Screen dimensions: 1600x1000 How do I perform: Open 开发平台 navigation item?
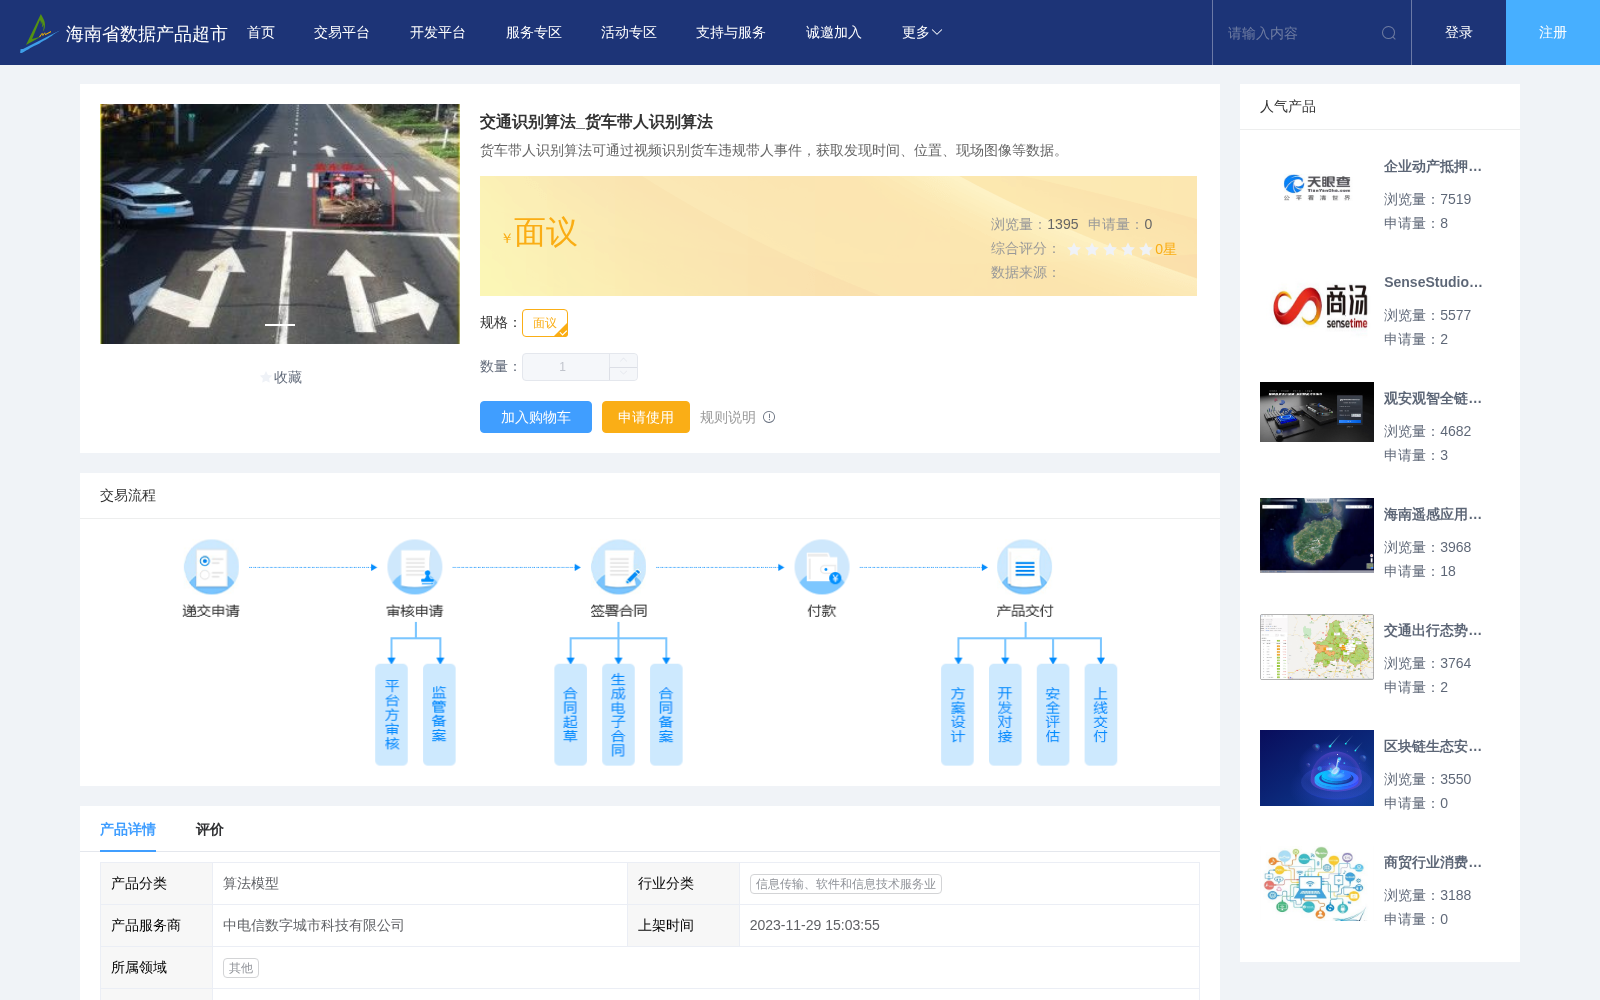[438, 33]
